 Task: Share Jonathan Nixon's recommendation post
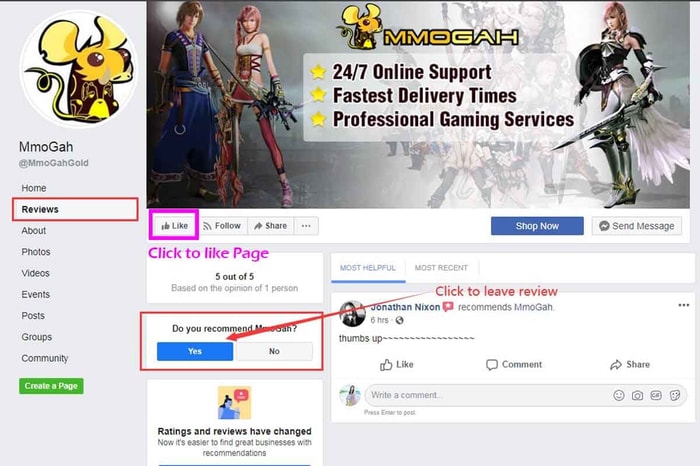(629, 365)
